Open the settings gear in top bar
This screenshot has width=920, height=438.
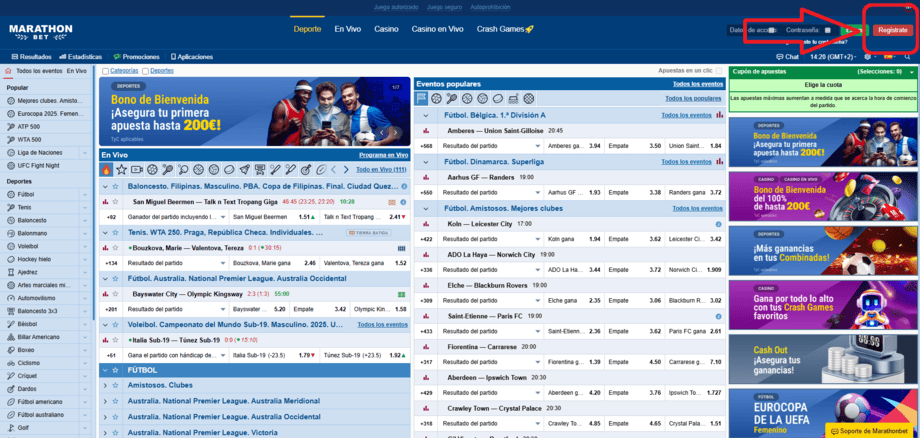[868, 57]
